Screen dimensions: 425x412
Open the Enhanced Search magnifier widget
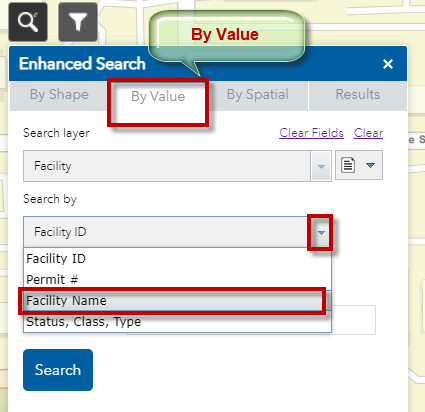28,22
